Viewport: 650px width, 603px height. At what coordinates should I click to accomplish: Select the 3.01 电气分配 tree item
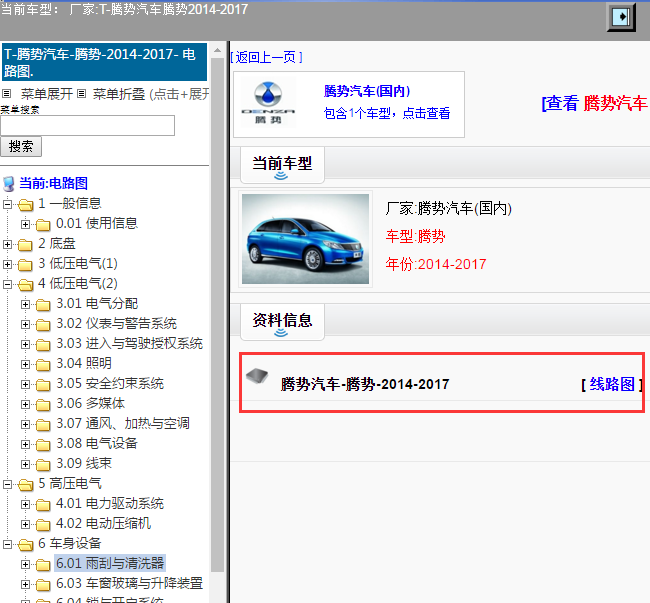tap(97, 304)
